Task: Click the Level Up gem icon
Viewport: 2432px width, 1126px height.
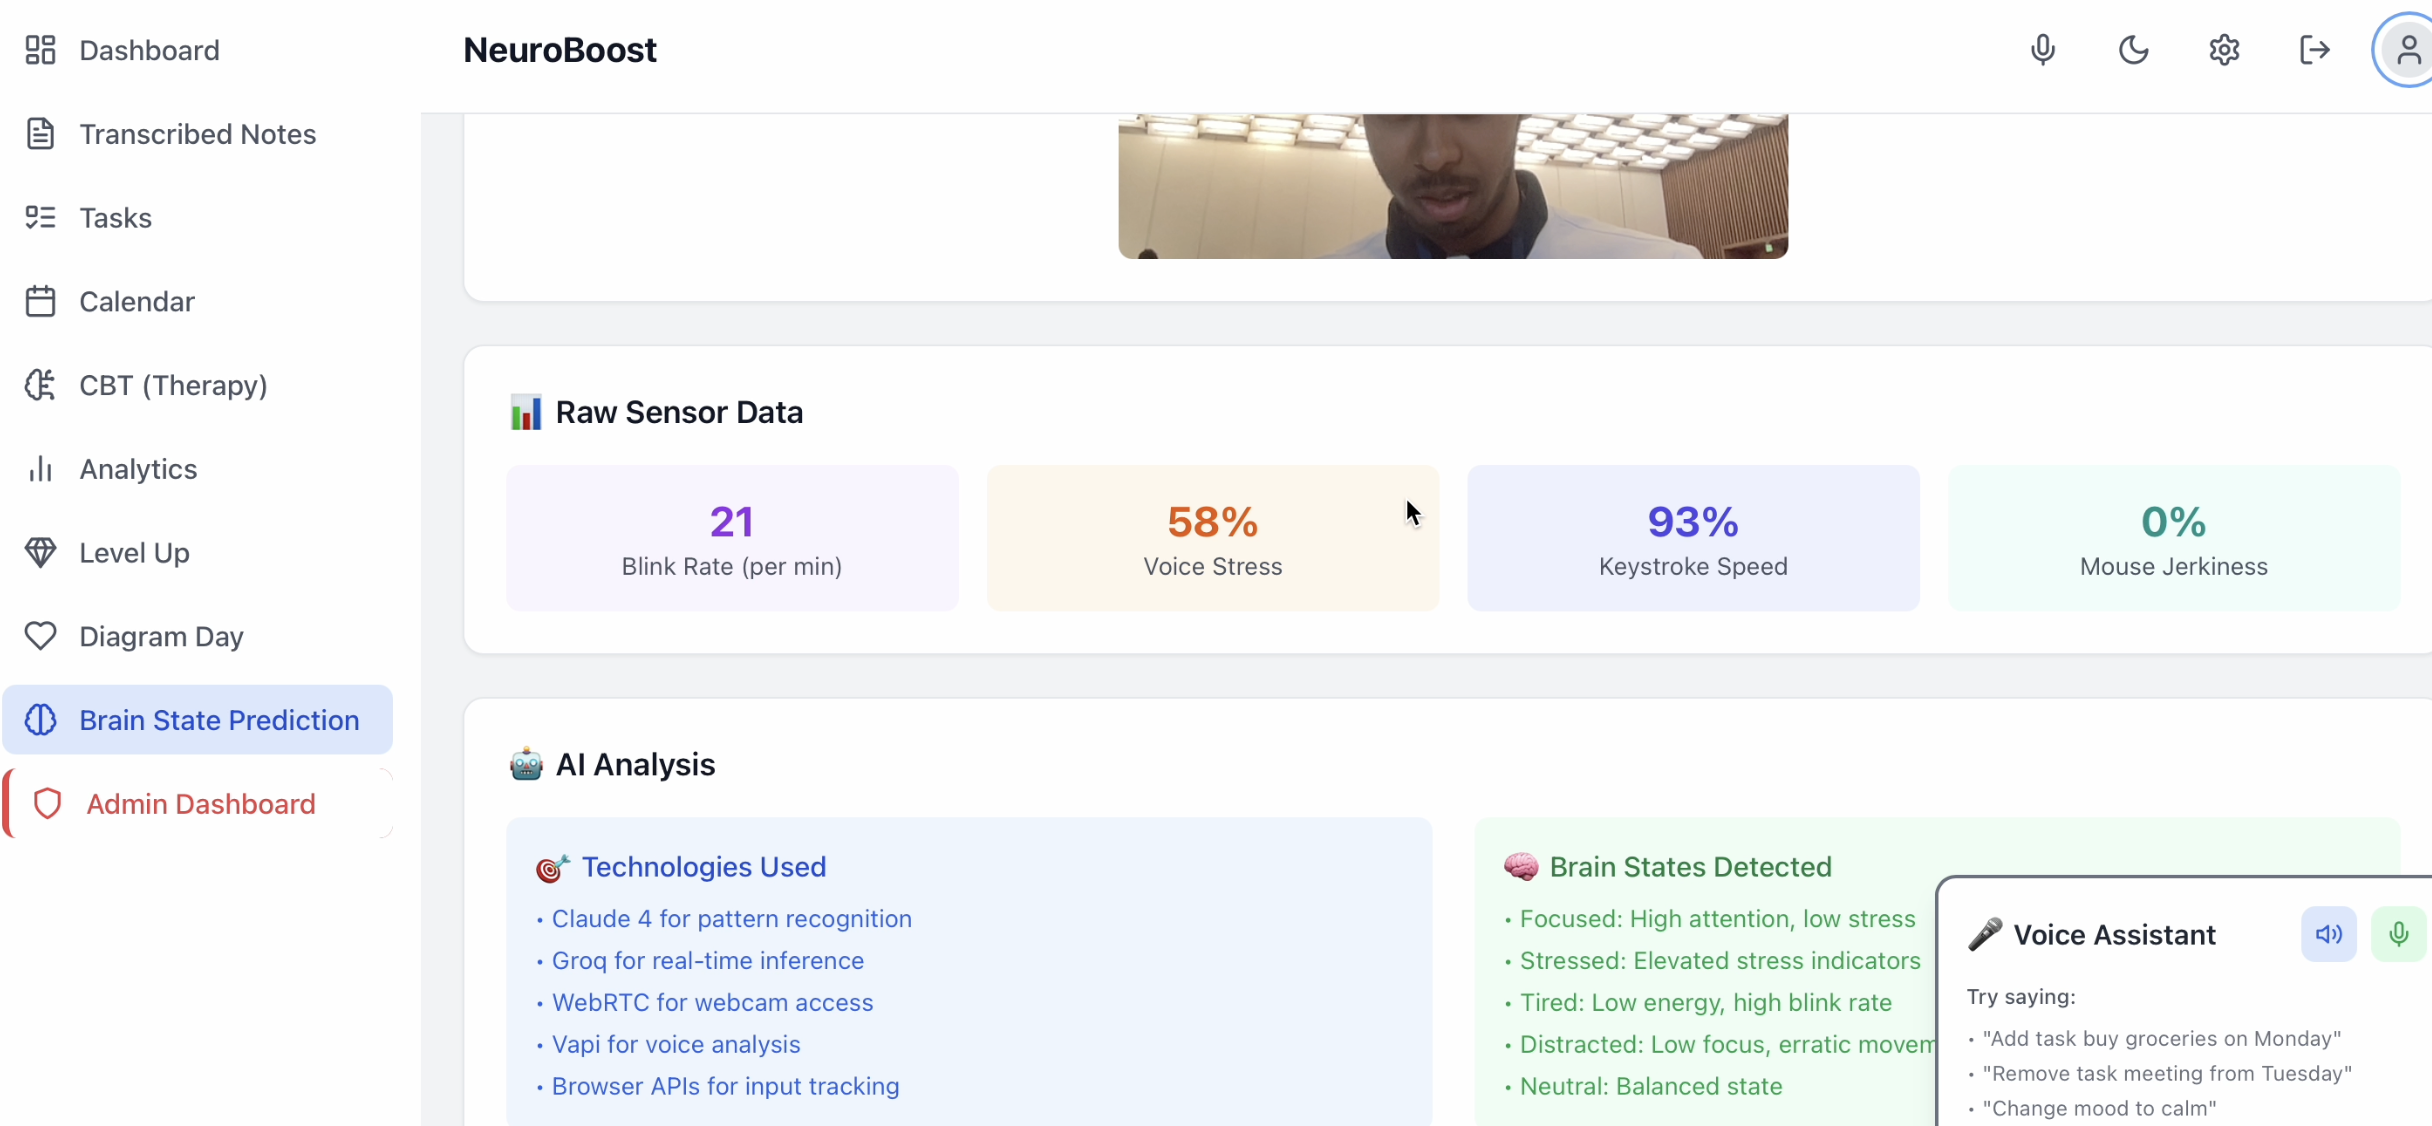Action: point(40,553)
